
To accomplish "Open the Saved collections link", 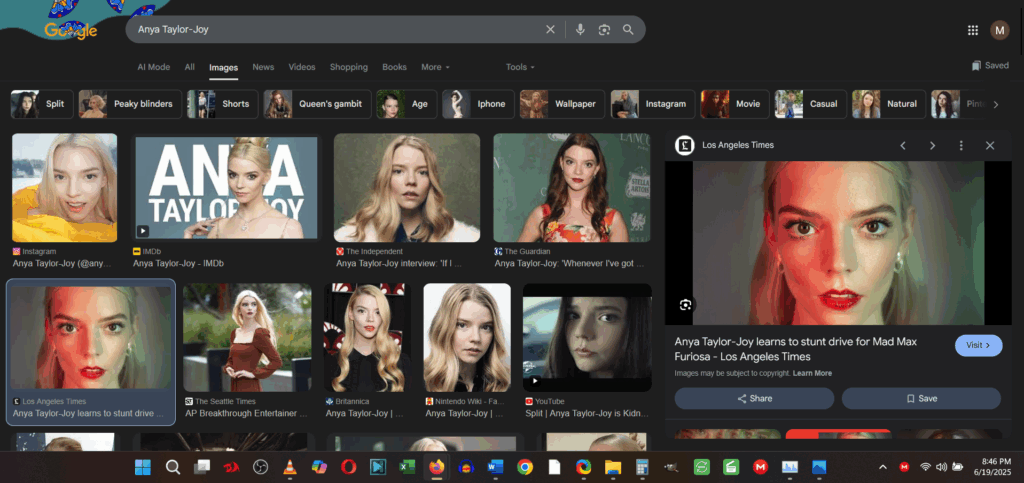I will [990, 65].
